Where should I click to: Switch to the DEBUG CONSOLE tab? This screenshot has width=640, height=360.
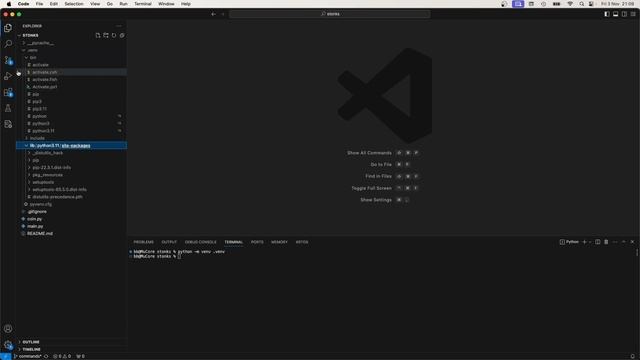click(200, 242)
